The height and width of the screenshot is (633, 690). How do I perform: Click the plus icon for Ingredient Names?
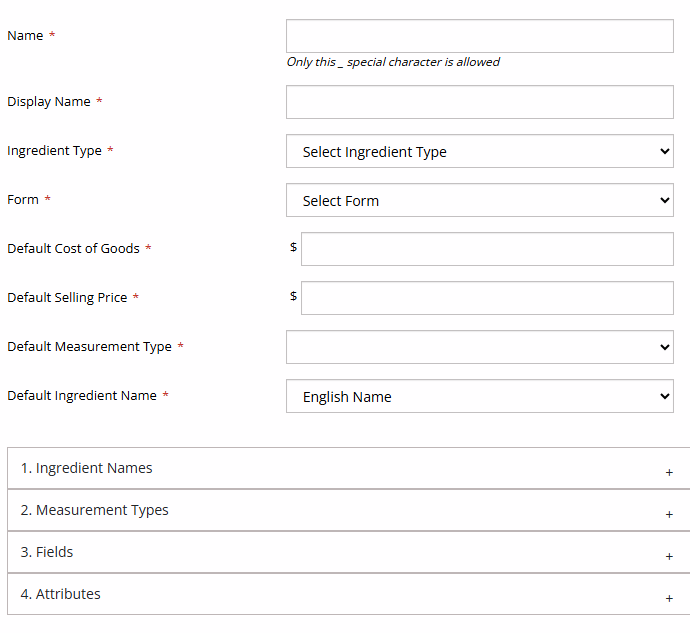669,472
